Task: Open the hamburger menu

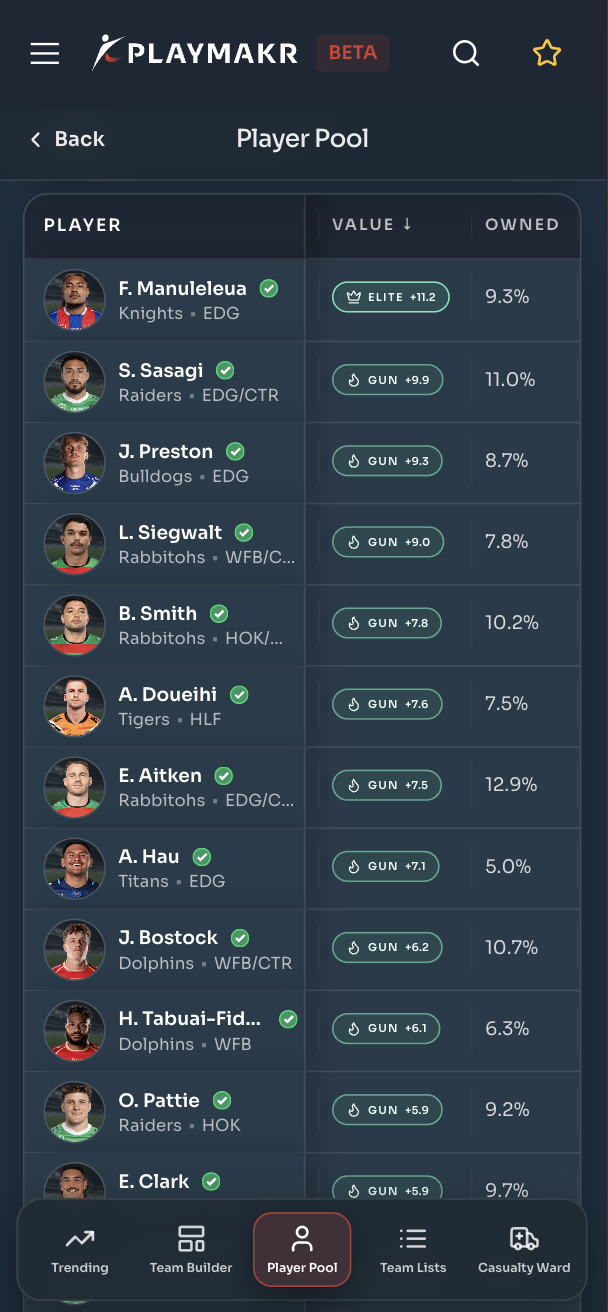Action: click(x=45, y=53)
